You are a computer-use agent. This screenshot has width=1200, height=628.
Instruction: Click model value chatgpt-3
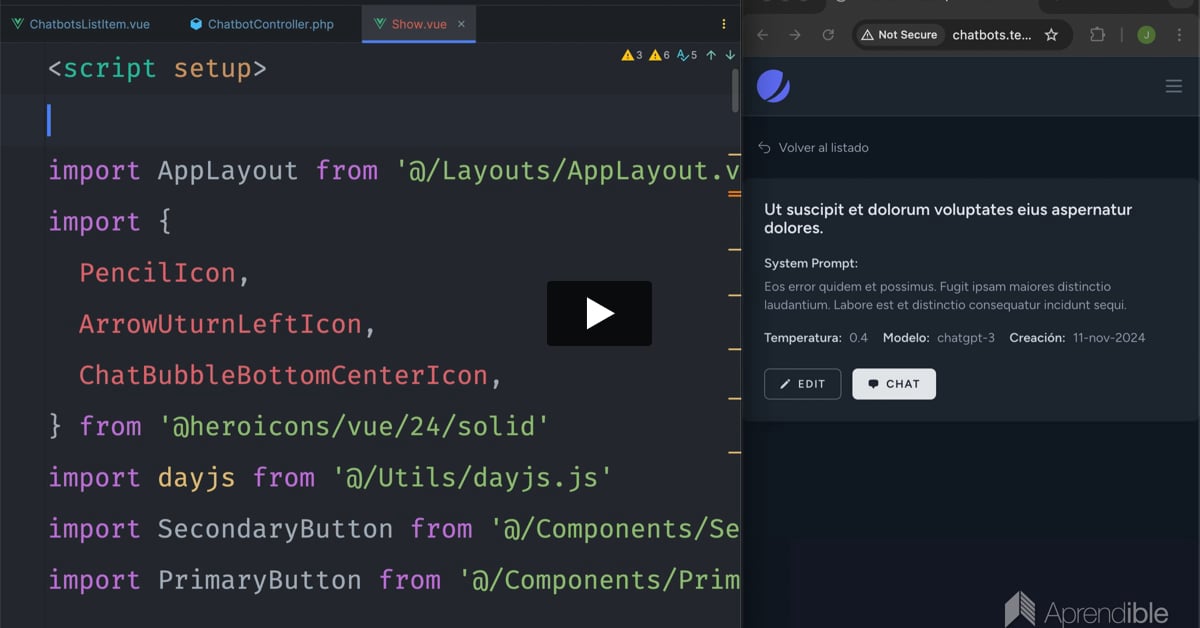pos(966,338)
